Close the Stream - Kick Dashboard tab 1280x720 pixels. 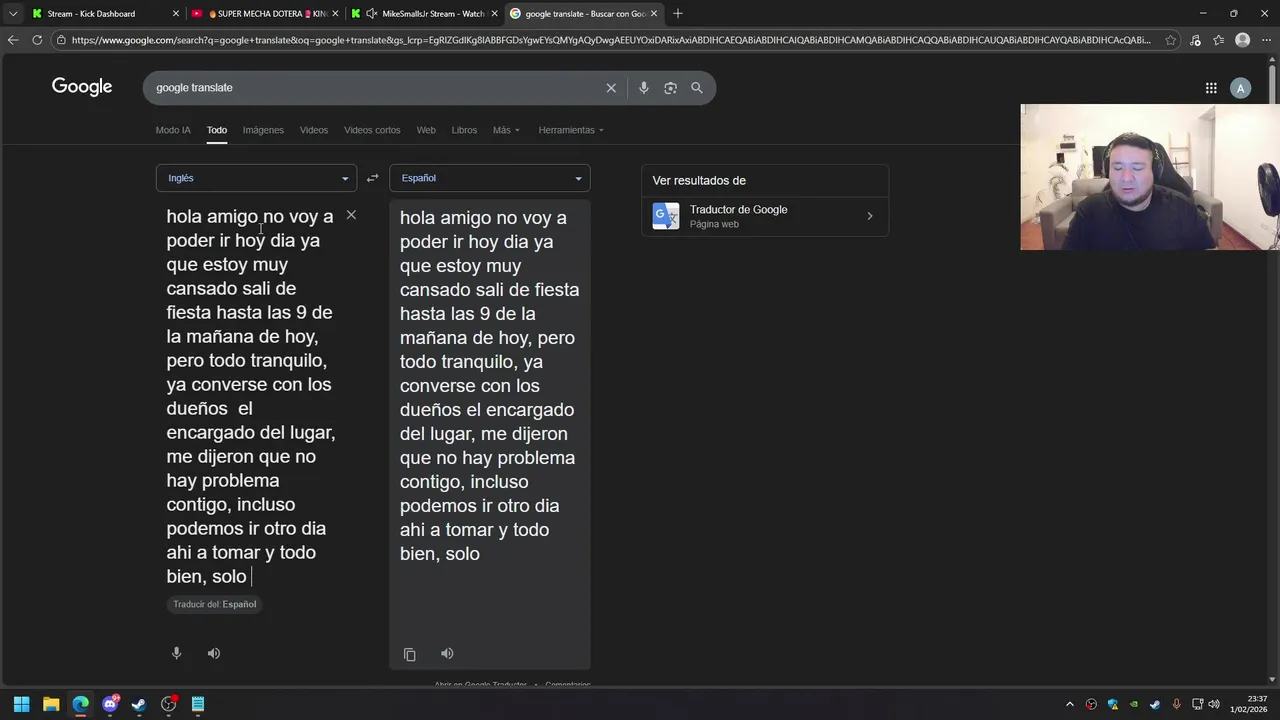point(176,14)
